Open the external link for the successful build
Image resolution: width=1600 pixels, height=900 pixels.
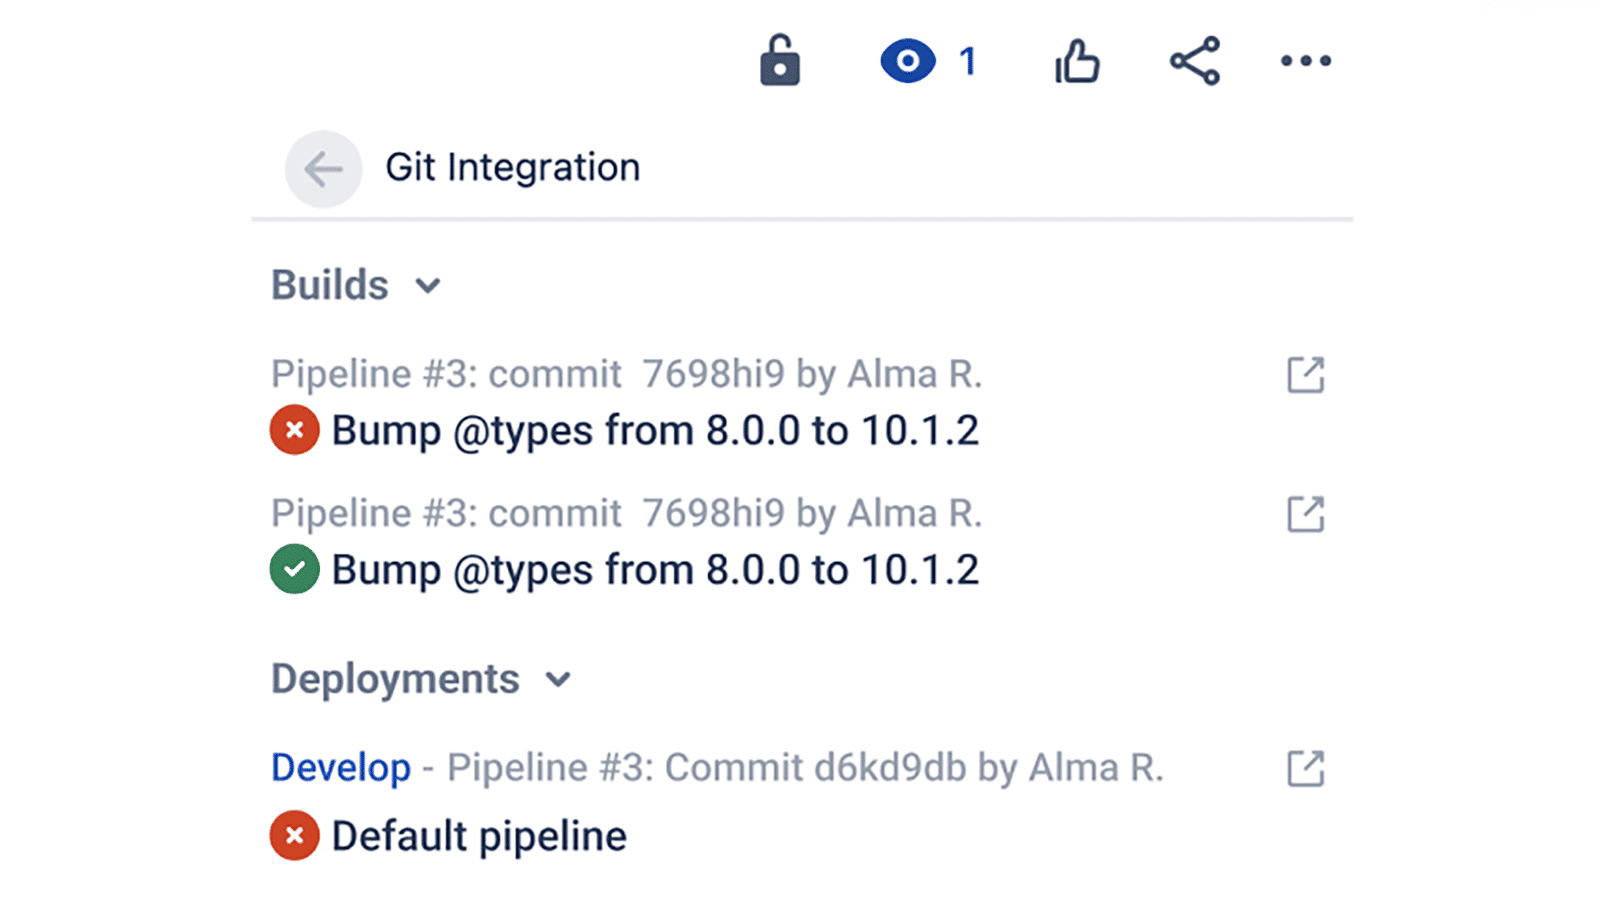point(1305,514)
